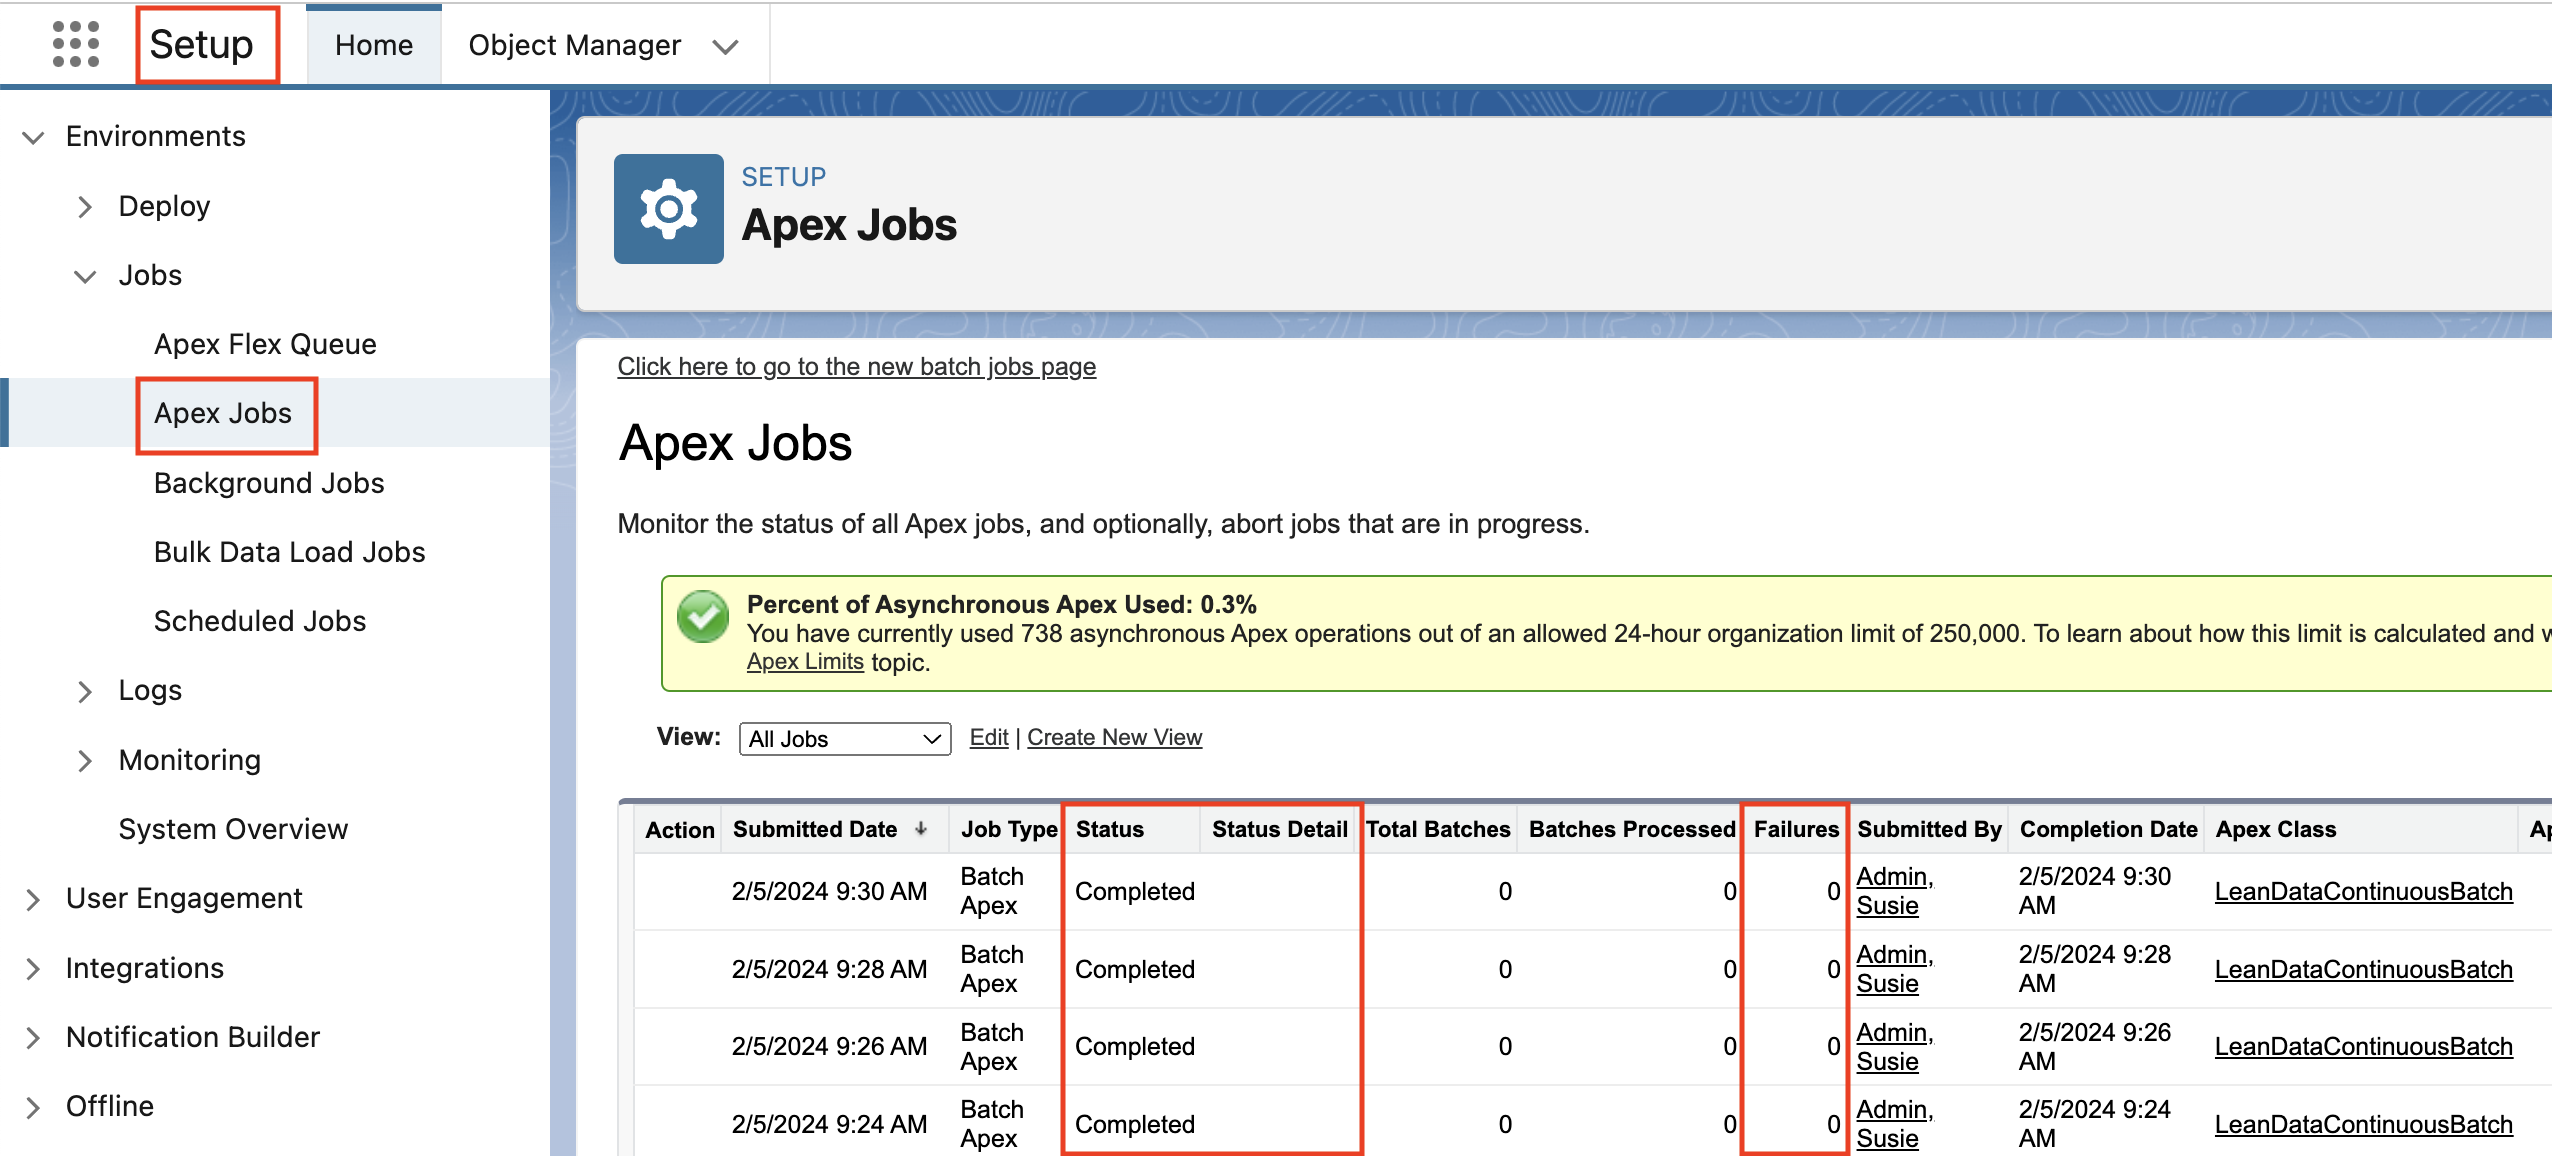
Task: Open the Apex Limits topic link
Action: 805,662
